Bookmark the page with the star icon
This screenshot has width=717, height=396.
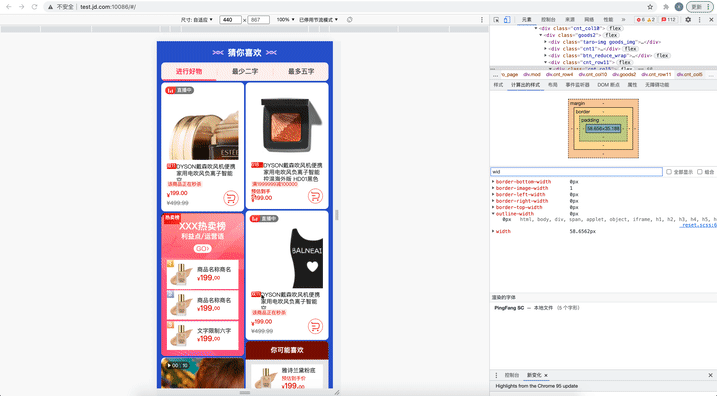[650, 7]
